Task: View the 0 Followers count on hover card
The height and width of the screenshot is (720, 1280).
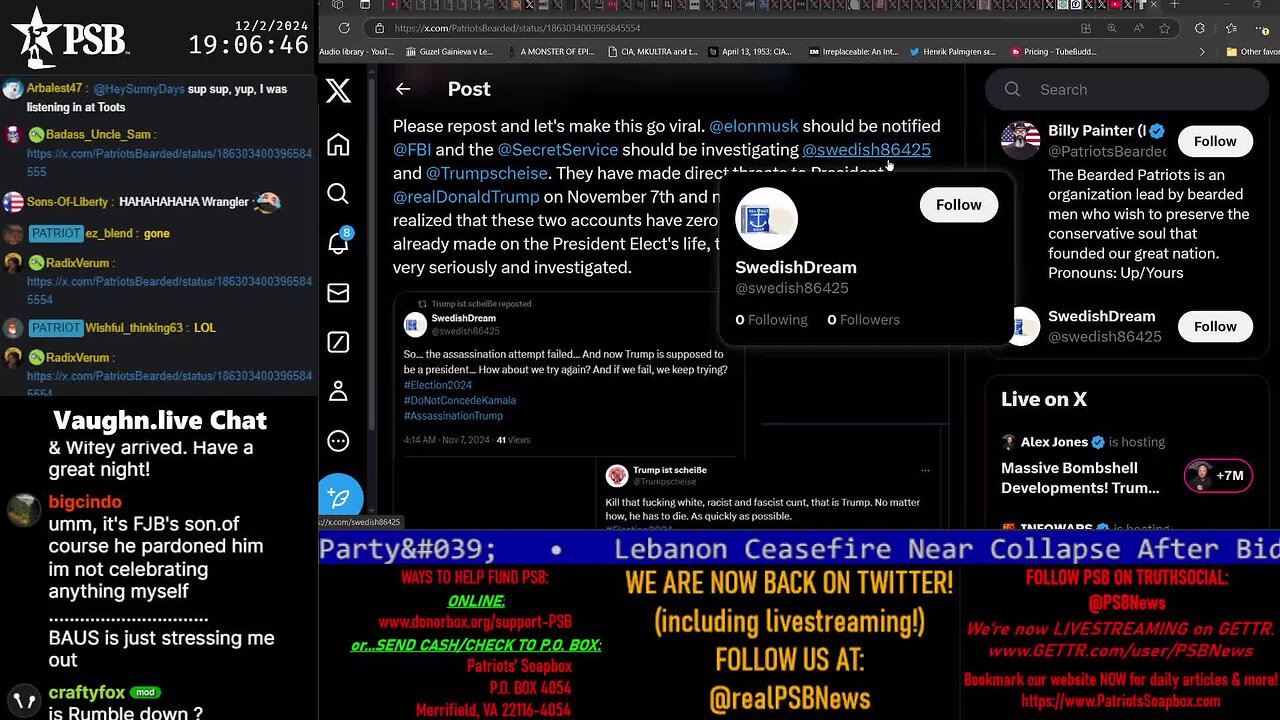Action: 863,320
